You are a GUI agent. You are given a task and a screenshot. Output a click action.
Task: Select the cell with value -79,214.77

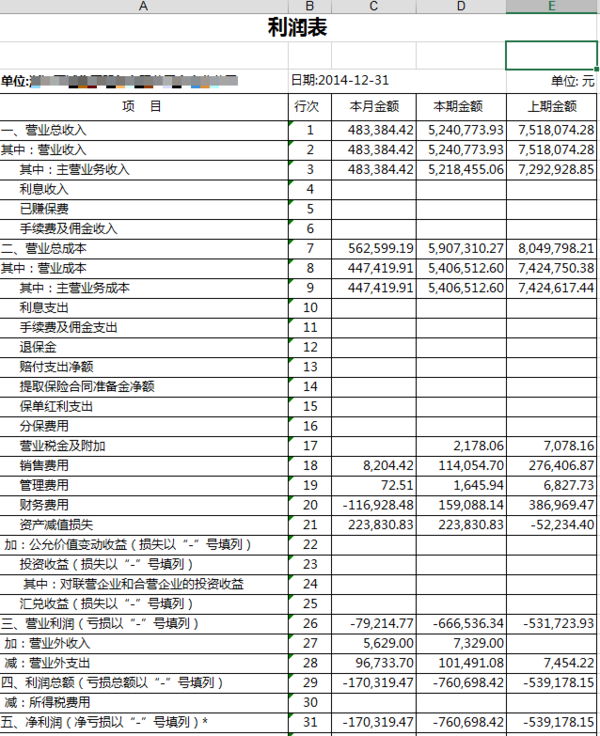(374, 623)
